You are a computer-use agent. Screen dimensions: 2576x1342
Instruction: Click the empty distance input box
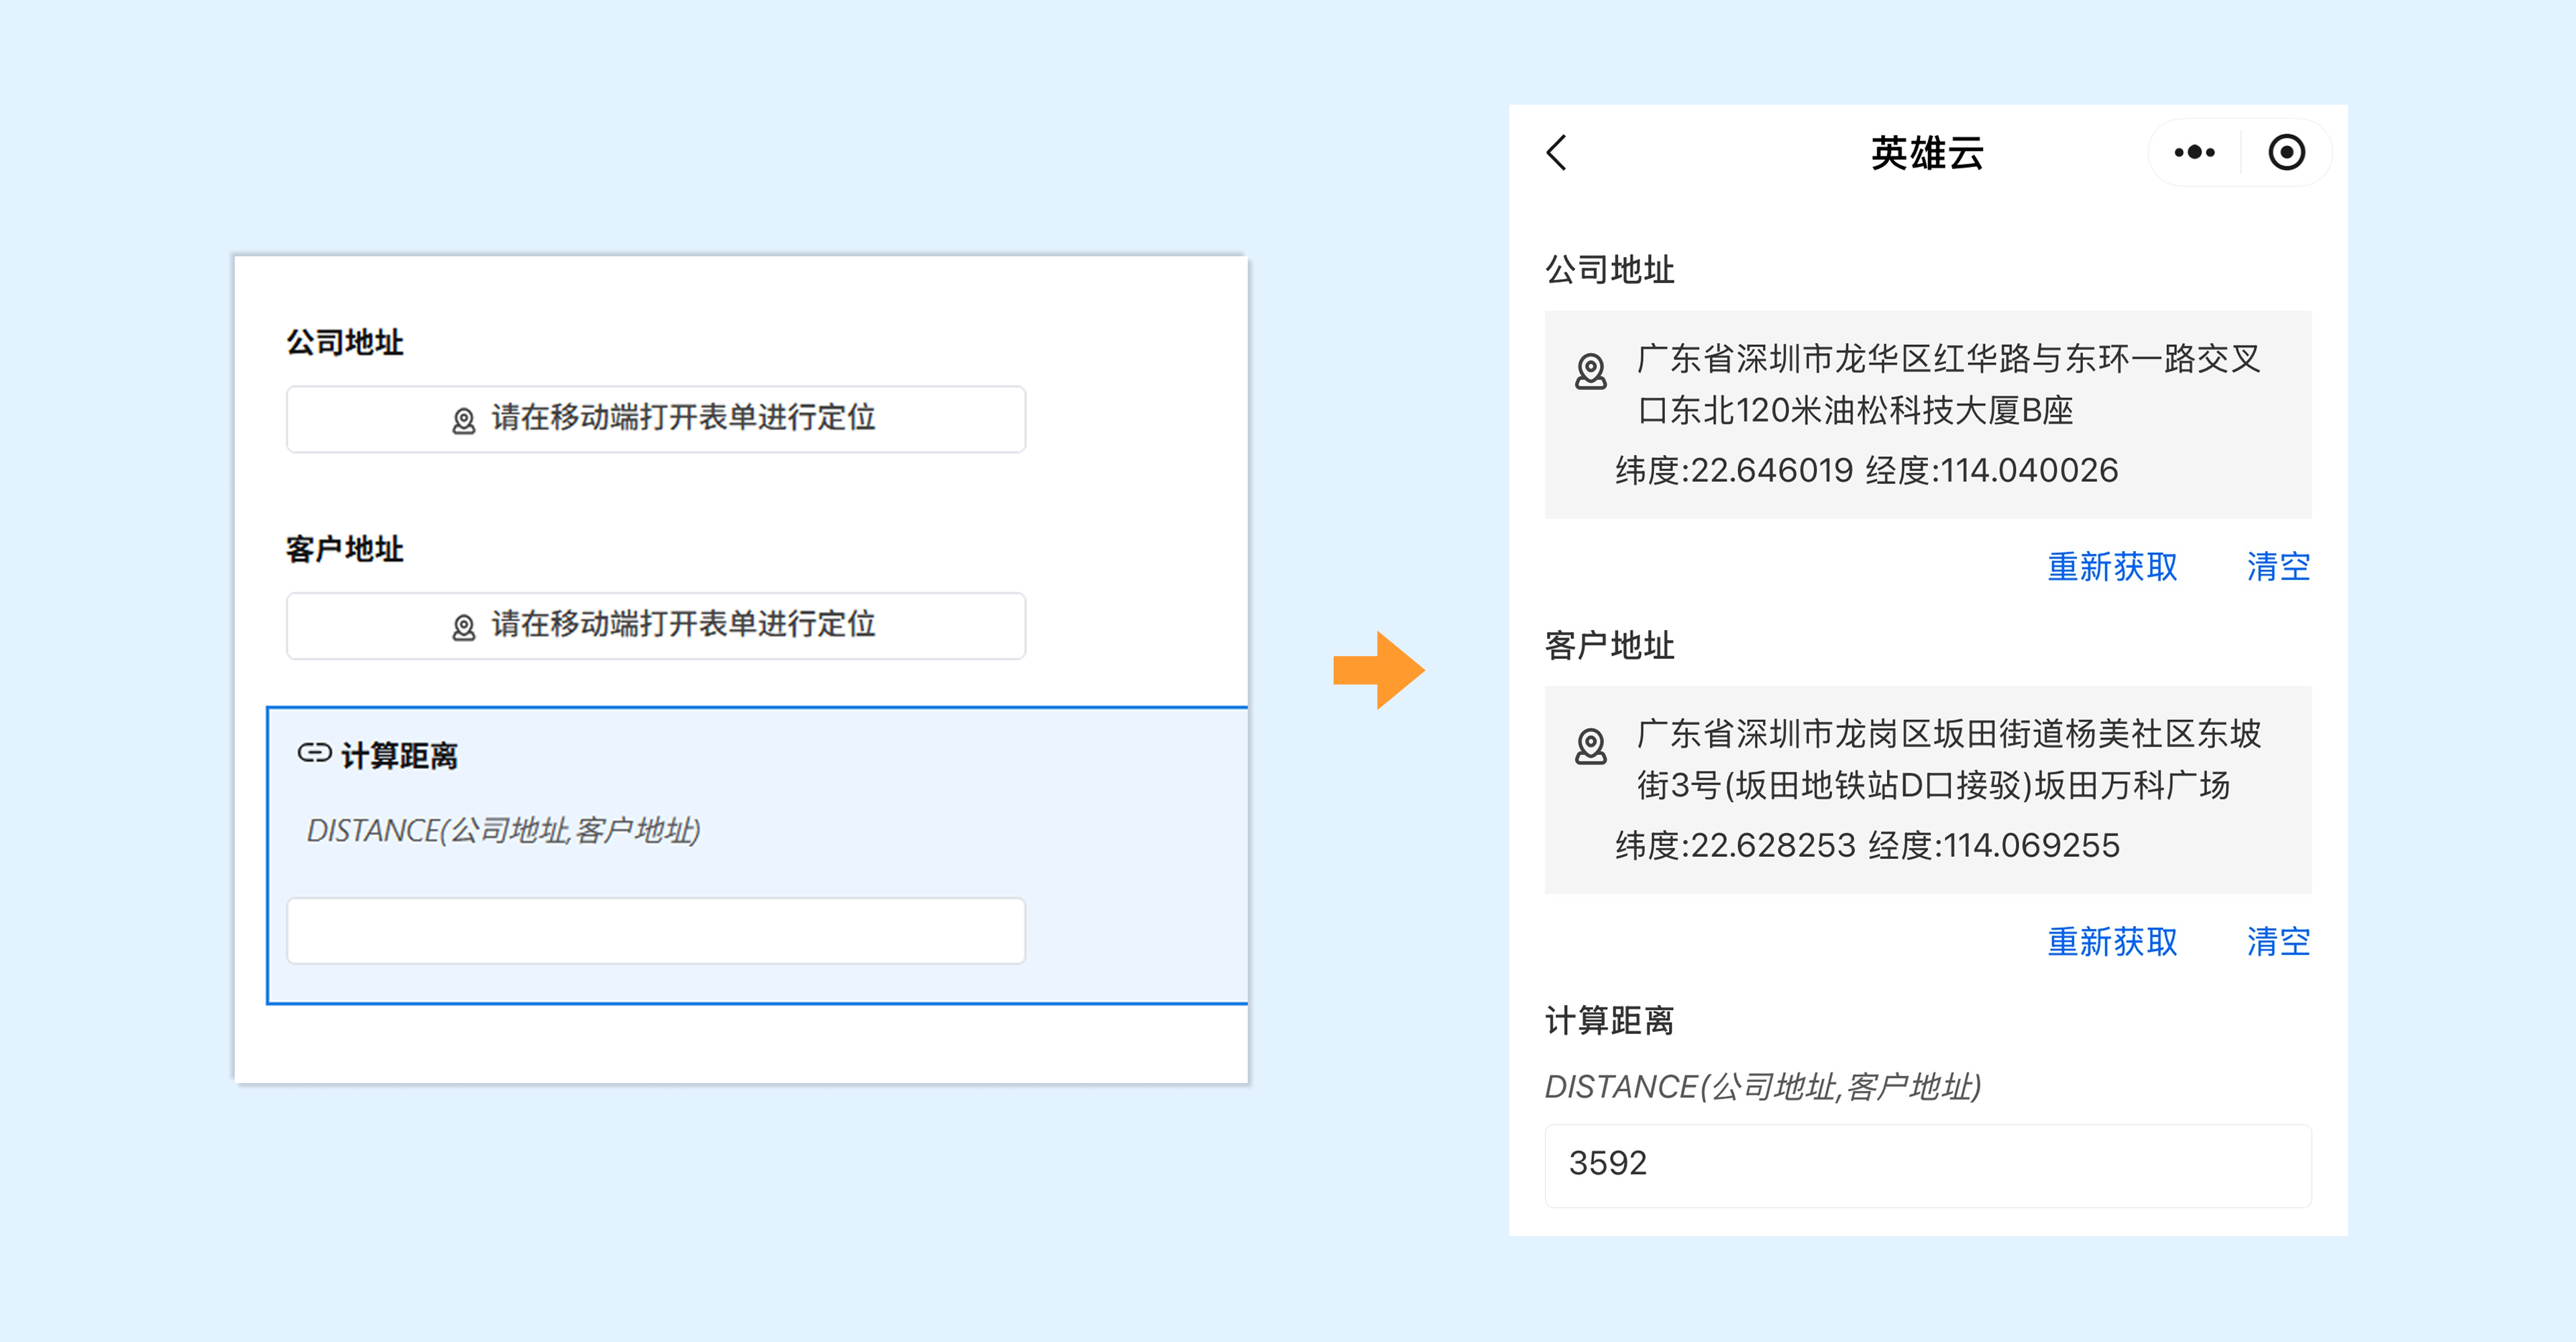coord(655,931)
